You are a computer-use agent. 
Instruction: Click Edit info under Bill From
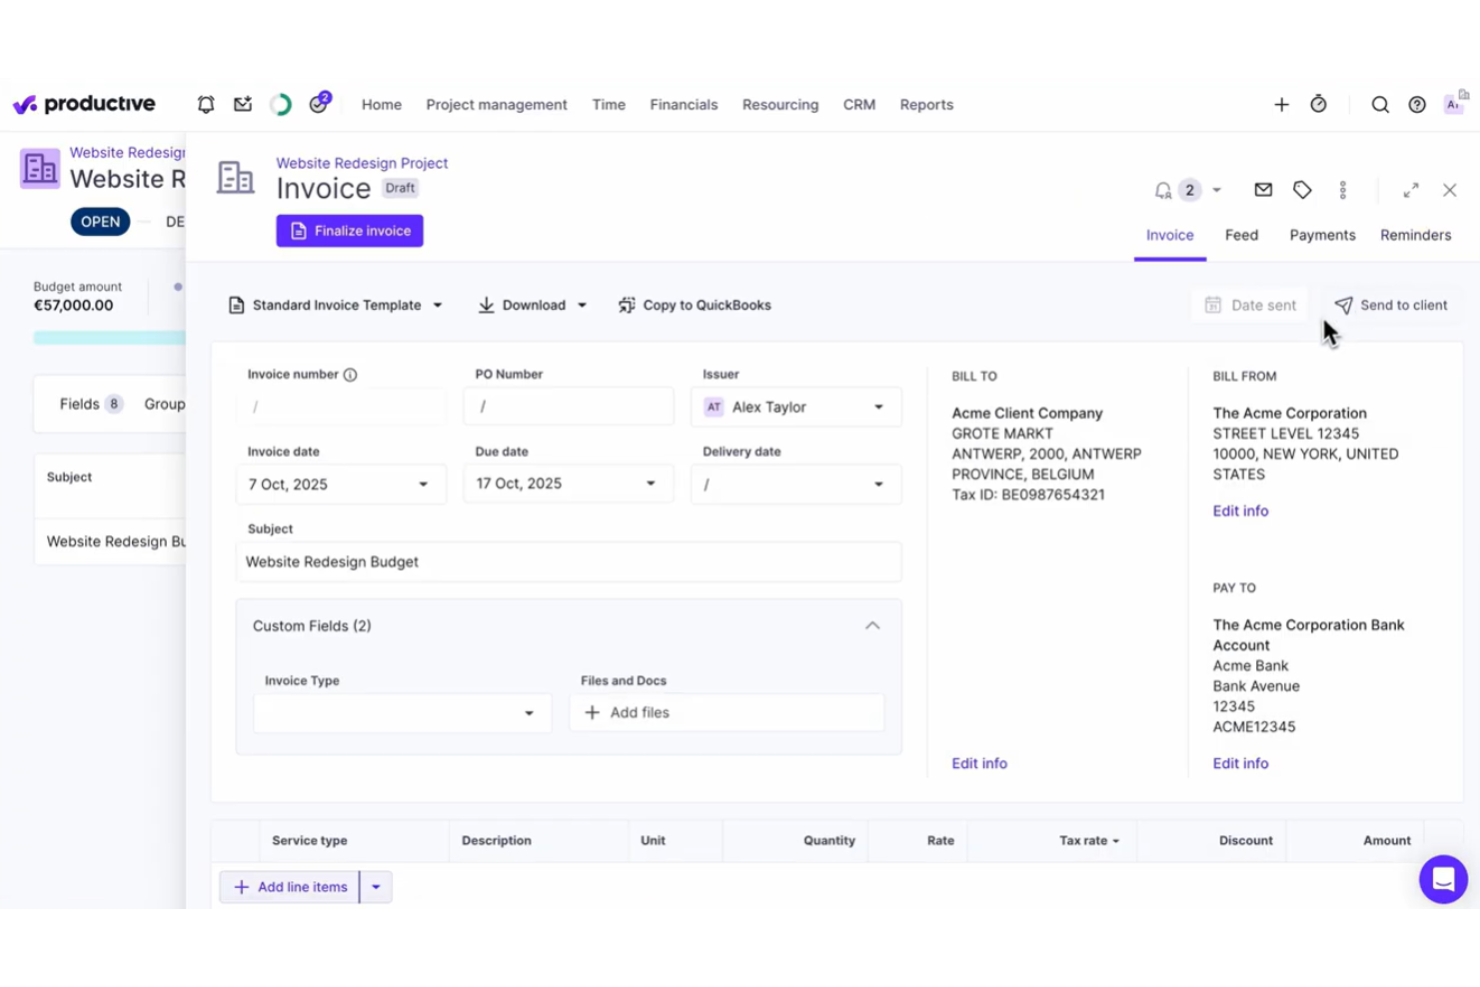pyautogui.click(x=1240, y=511)
